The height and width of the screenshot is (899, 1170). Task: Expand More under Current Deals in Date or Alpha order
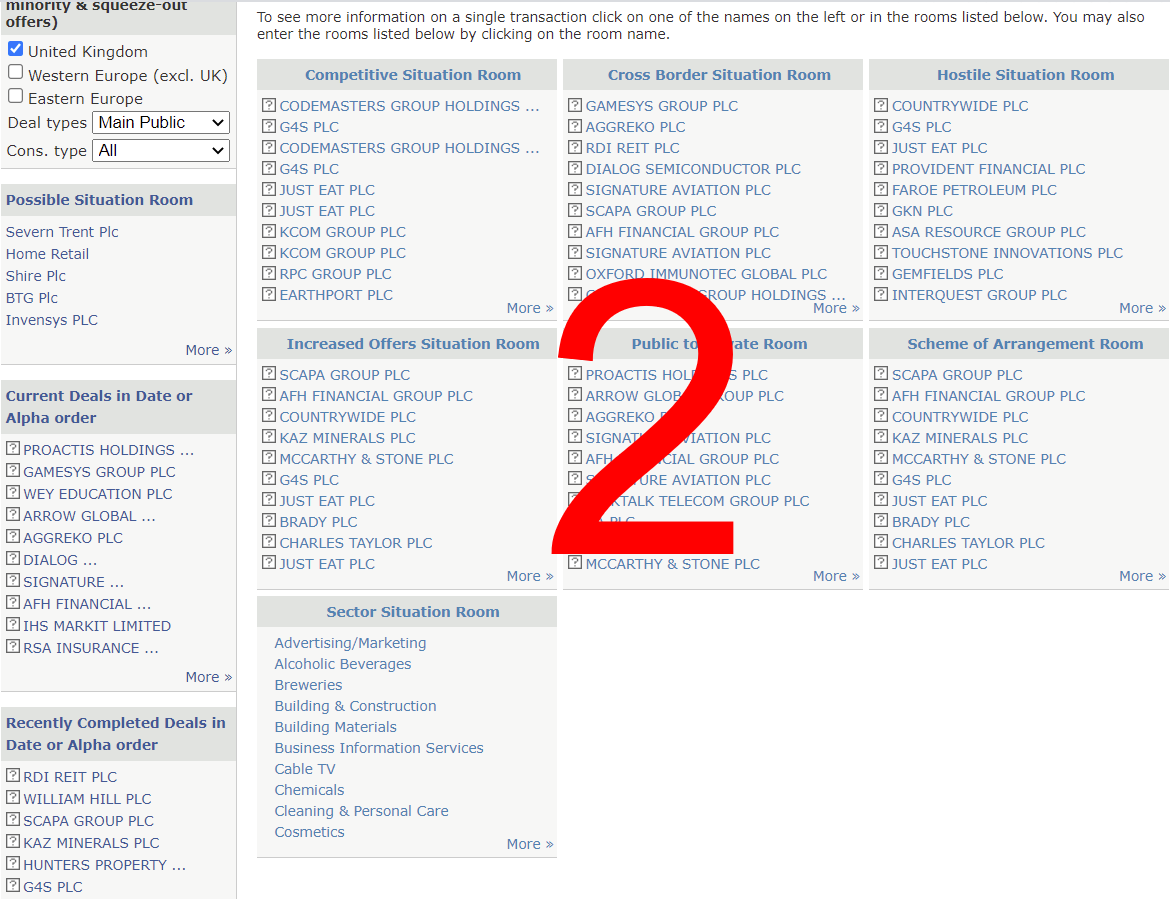(x=208, y=677)
